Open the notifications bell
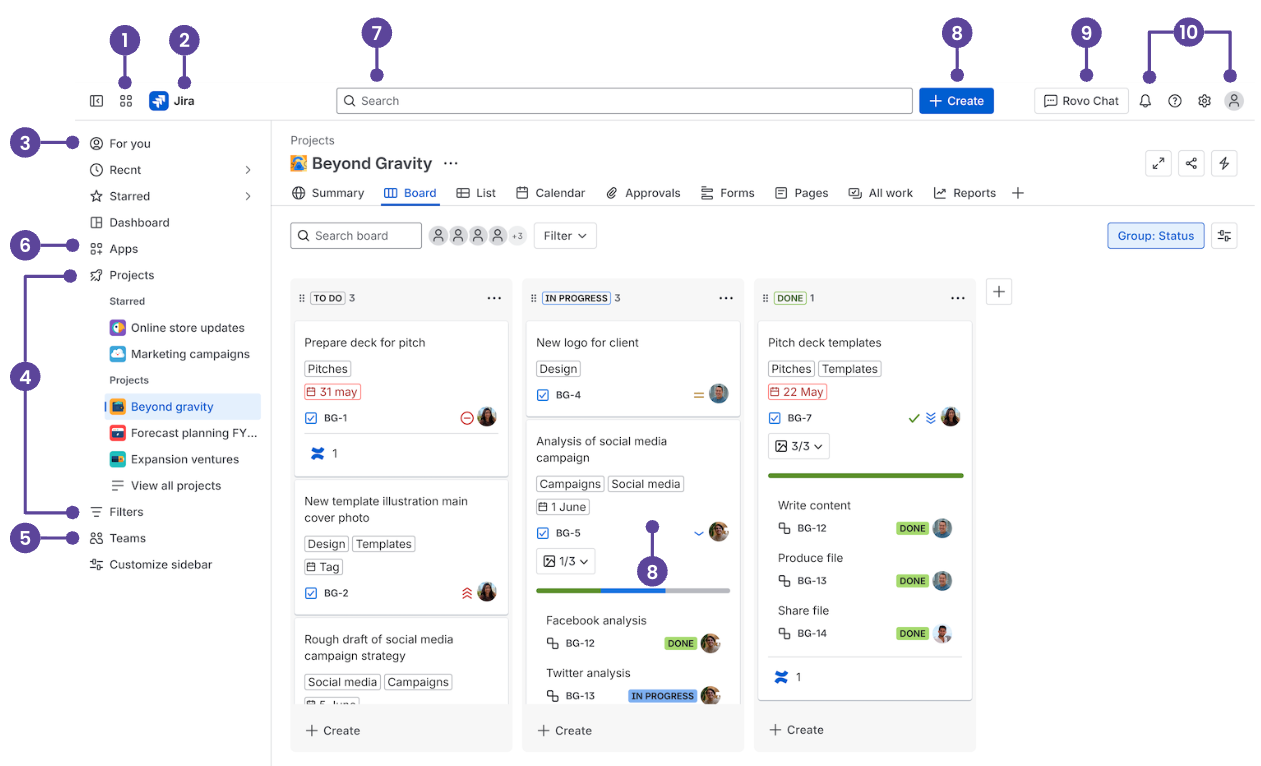1261x766 pixels. point(1145,101)
